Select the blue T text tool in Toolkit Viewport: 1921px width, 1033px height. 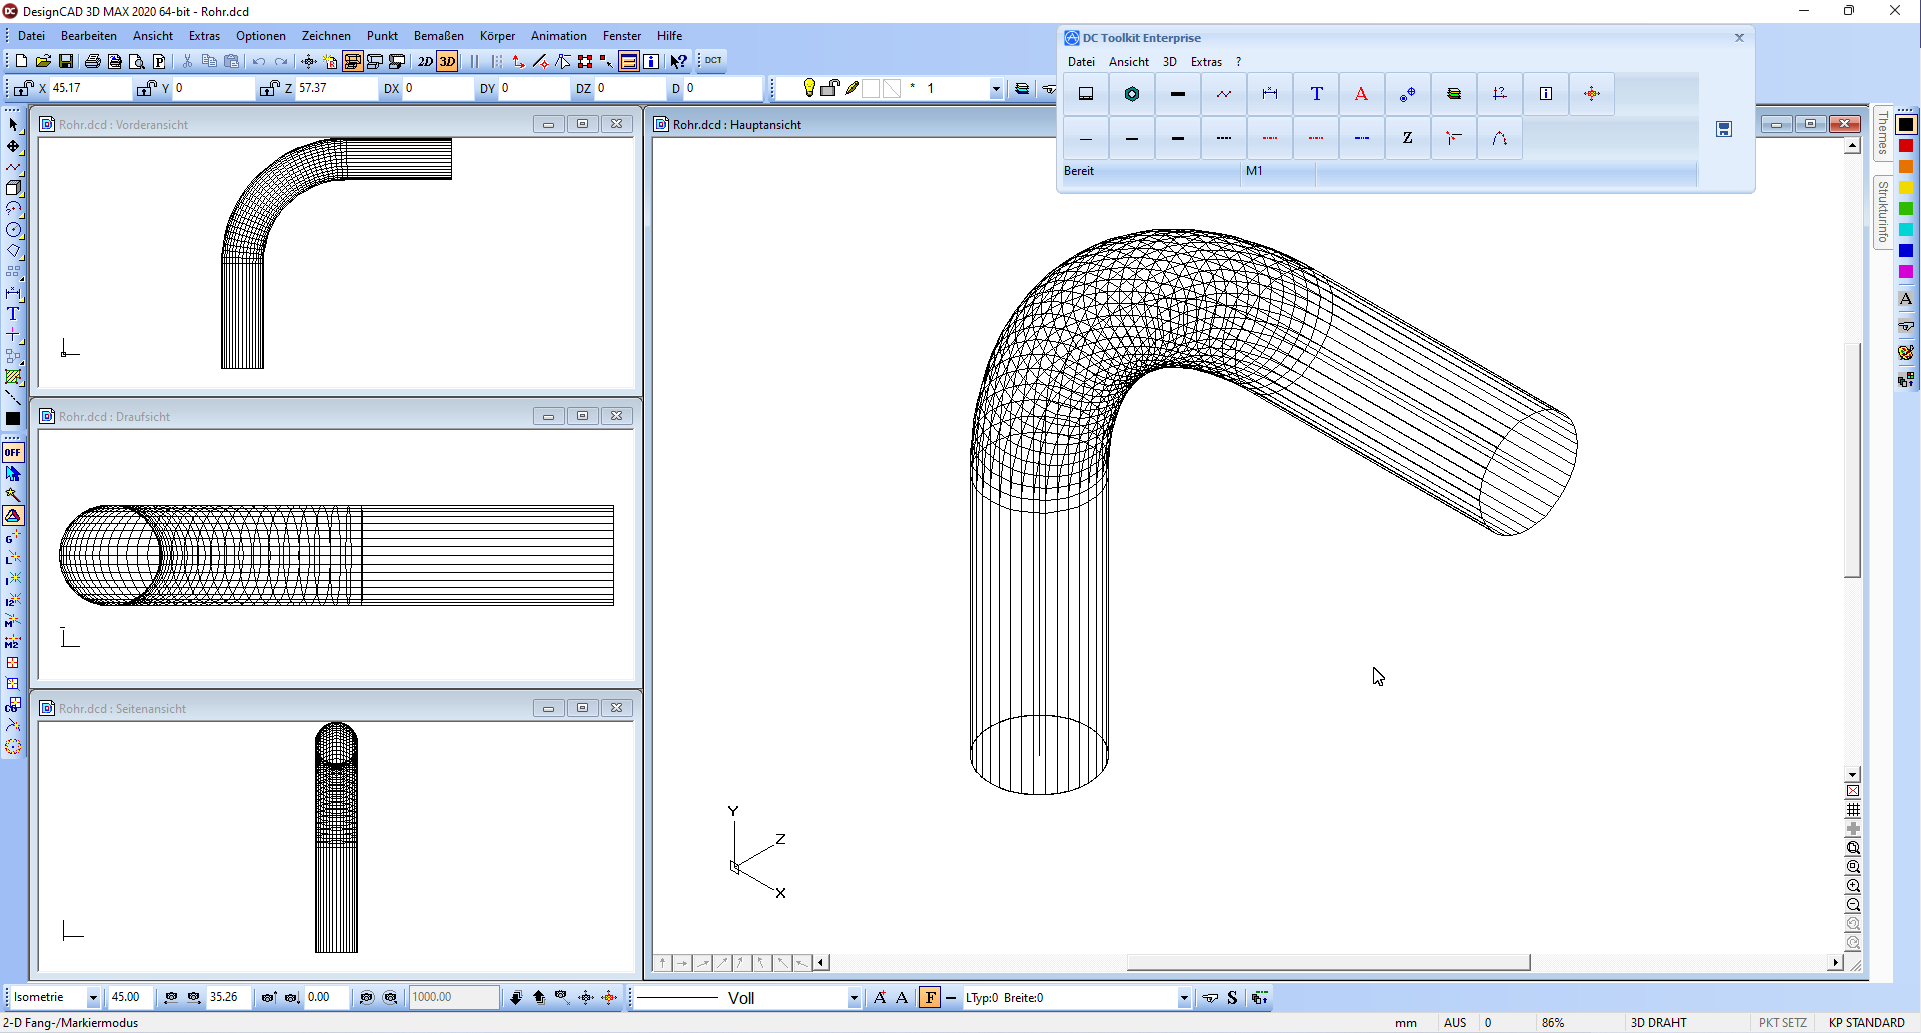(1316, 94)
